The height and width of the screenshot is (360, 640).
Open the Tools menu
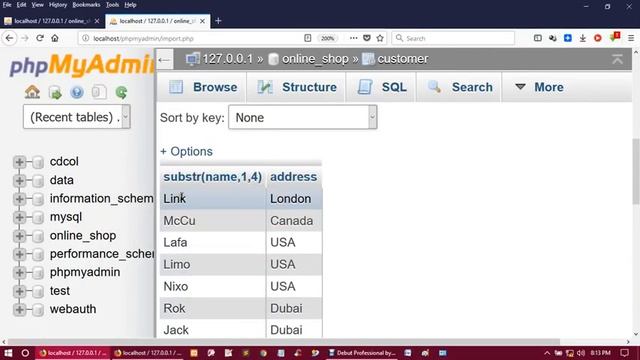(112, 5)
